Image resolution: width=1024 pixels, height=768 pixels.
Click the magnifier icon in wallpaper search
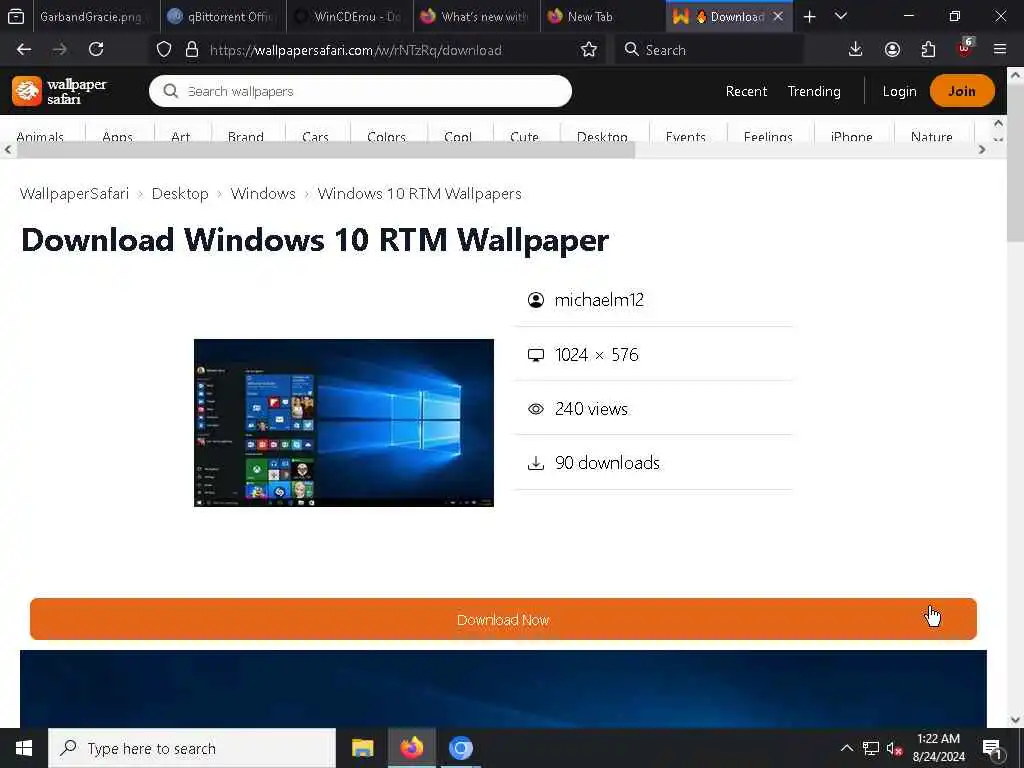[x=170, y=91]
